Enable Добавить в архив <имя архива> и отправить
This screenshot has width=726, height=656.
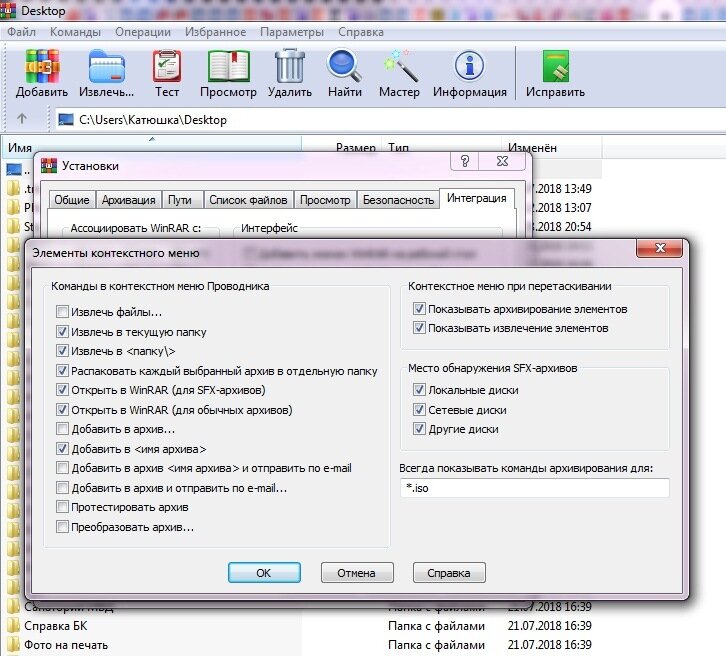(62, 468)
